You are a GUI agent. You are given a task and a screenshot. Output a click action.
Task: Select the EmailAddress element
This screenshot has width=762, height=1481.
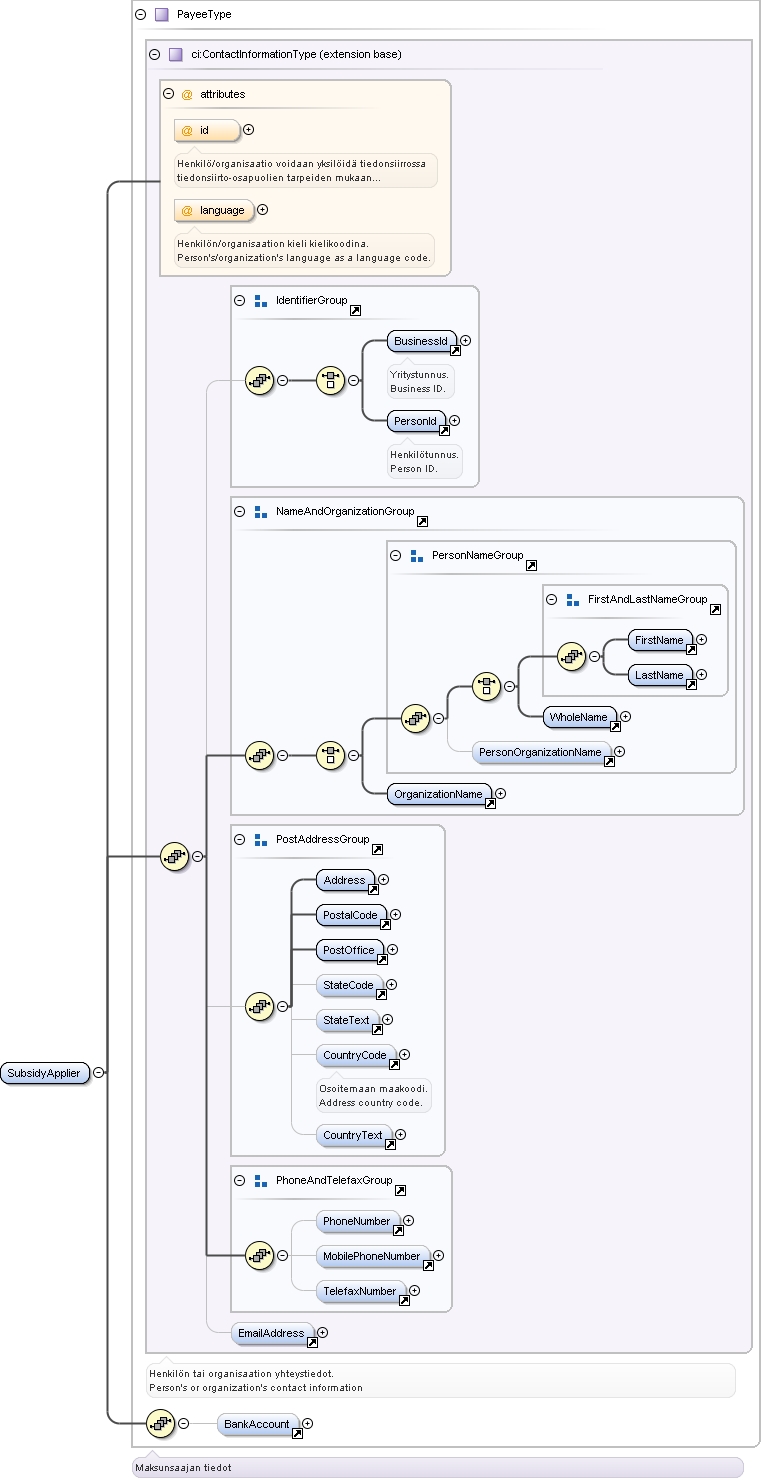[x=272, y=1333]
